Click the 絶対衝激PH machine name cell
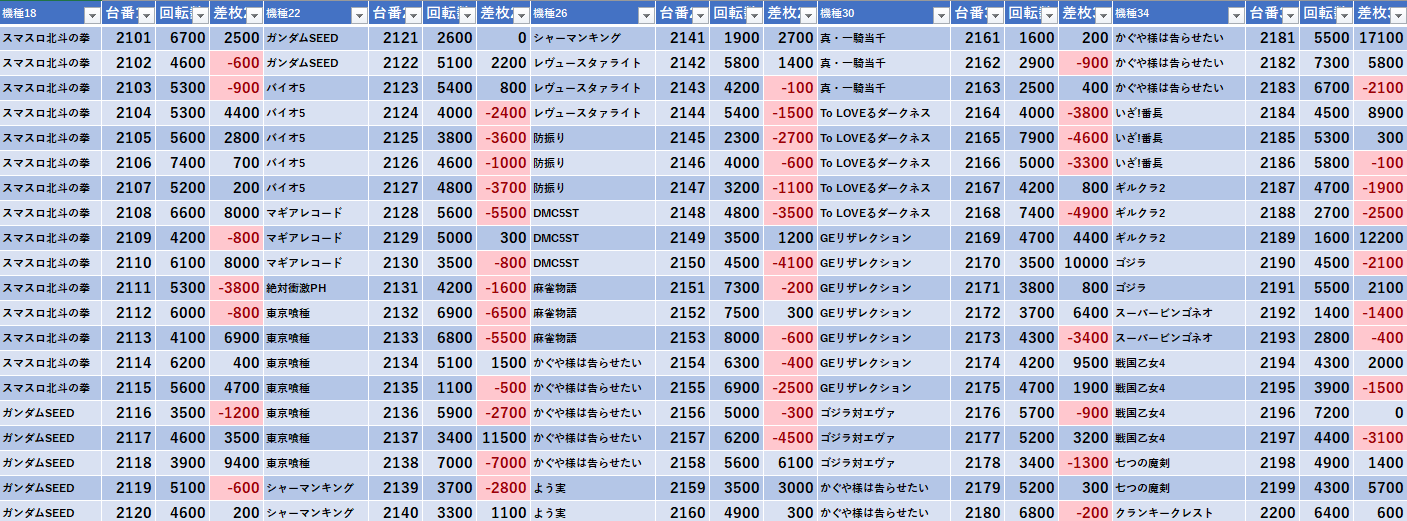Viewport: 1407px width, 521px height. [x=316, y=288]
